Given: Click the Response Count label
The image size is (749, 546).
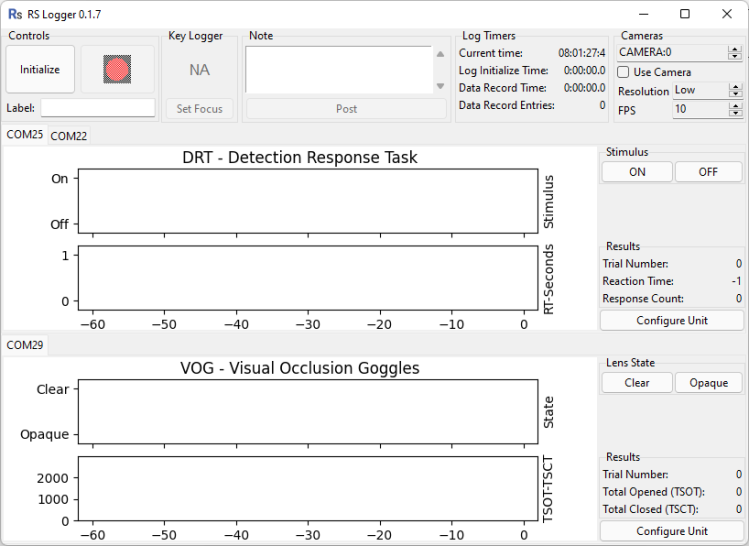Looking at the screenshot, I should click(643, 299).
